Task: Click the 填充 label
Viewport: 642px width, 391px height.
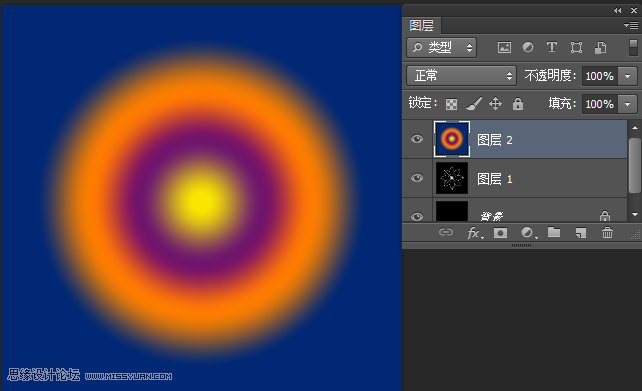Action: pos(562,104)
